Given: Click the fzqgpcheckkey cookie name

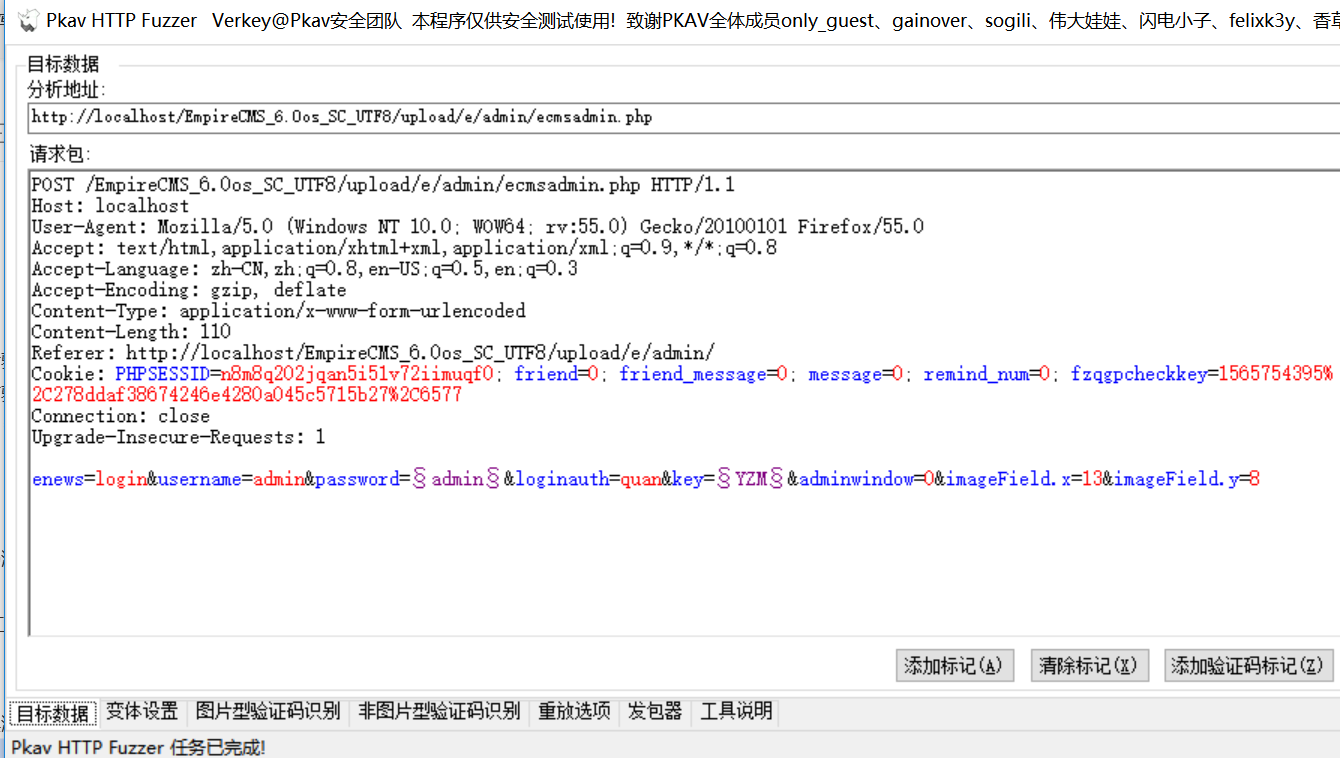Looking at the screenshot, I should click(1139, 374).
